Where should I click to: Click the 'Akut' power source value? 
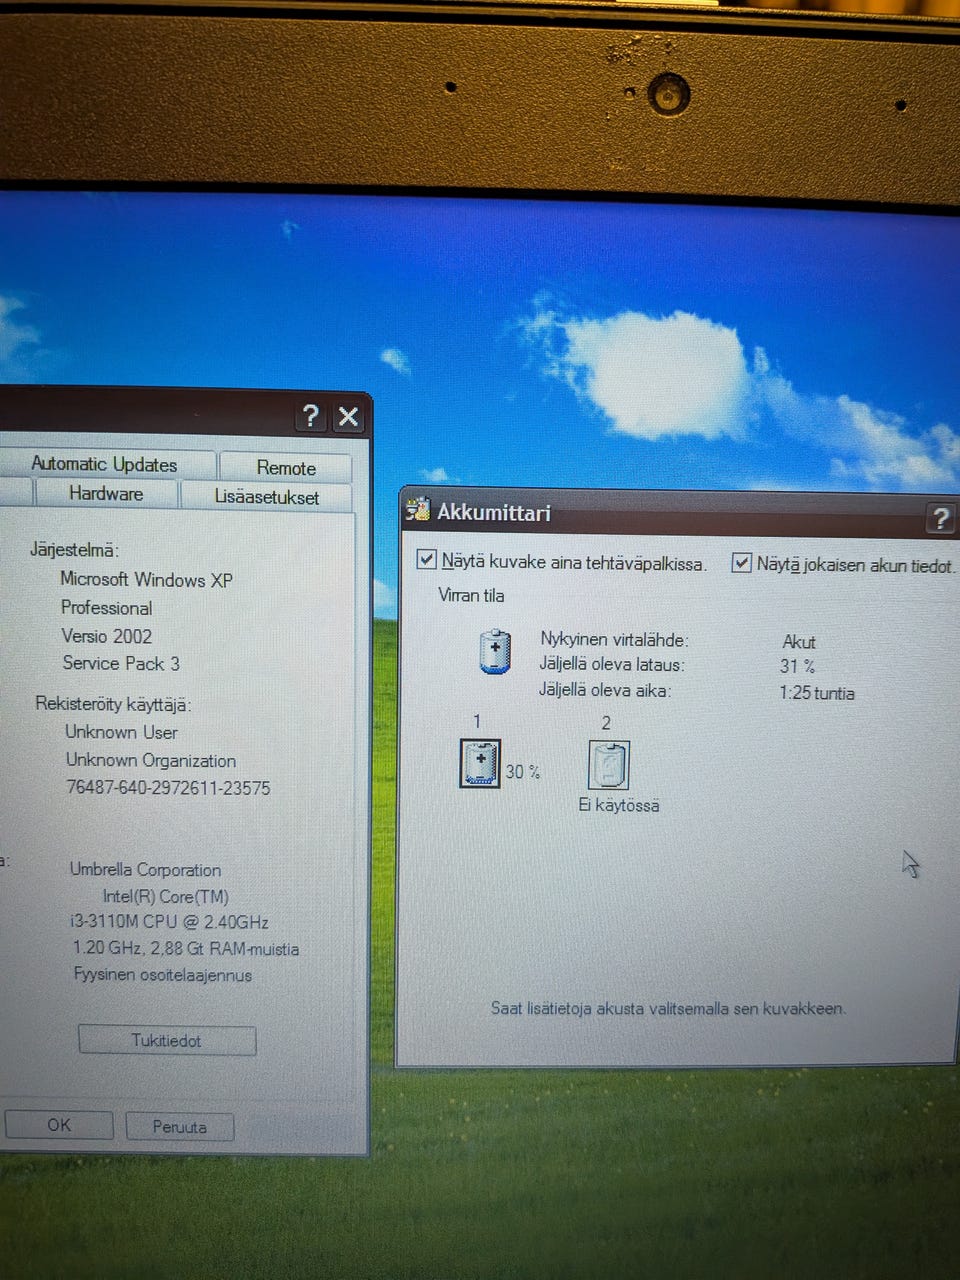click(799, 641)
